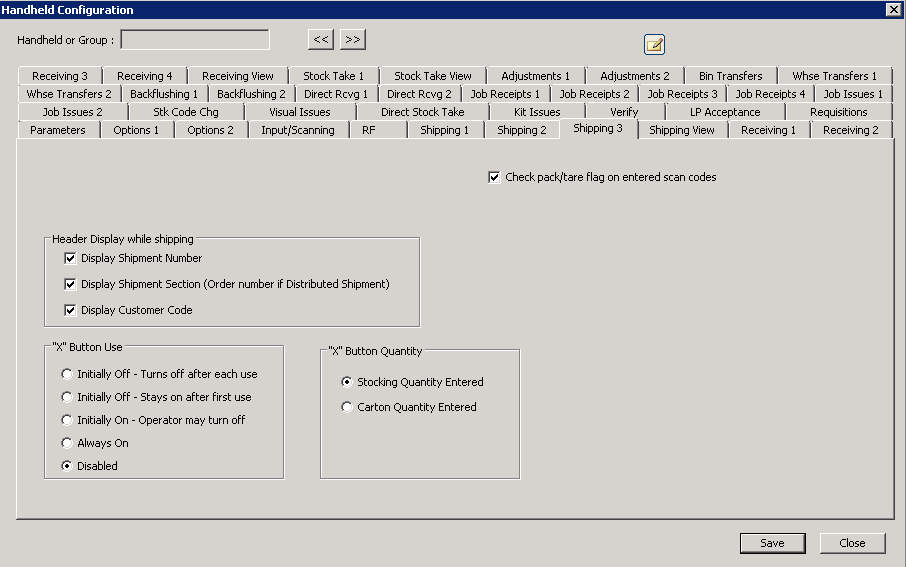Choose Initially On - Operator may turn off
The height and width of the screenshot is (567, 906).
[67, 420]
